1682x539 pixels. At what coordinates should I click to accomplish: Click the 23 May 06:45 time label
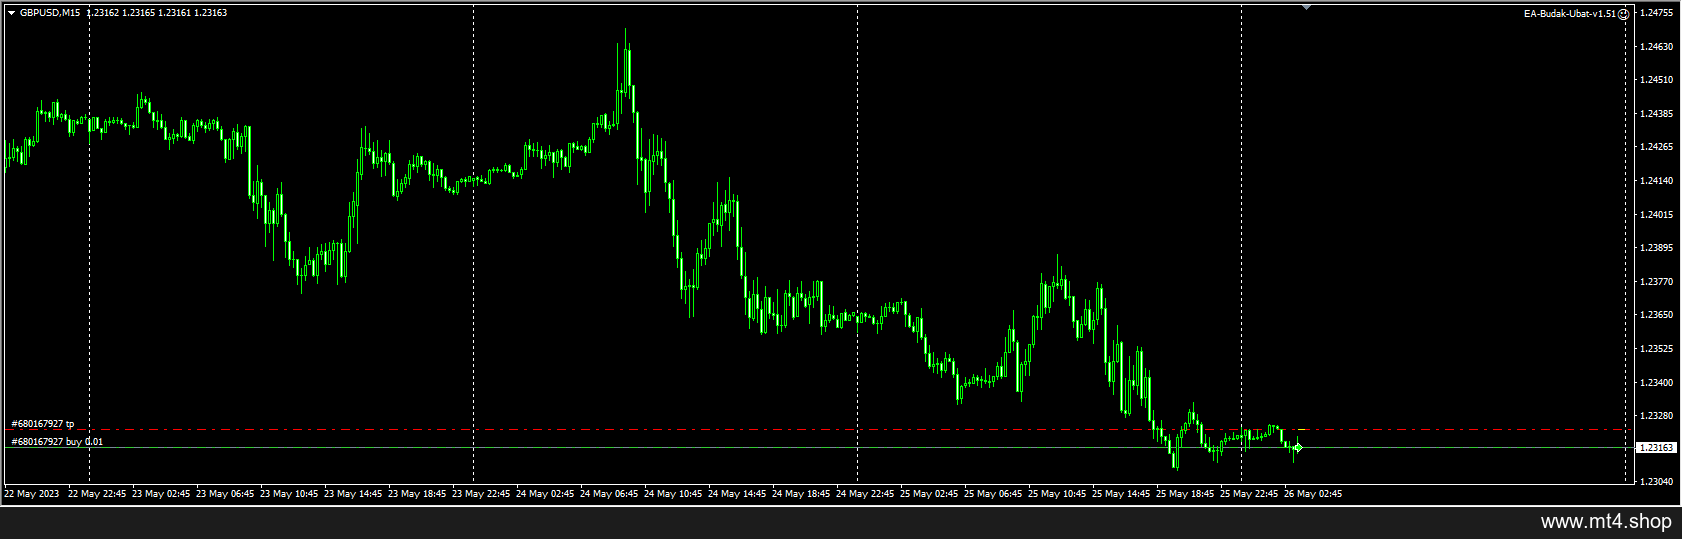click(225, 494)
